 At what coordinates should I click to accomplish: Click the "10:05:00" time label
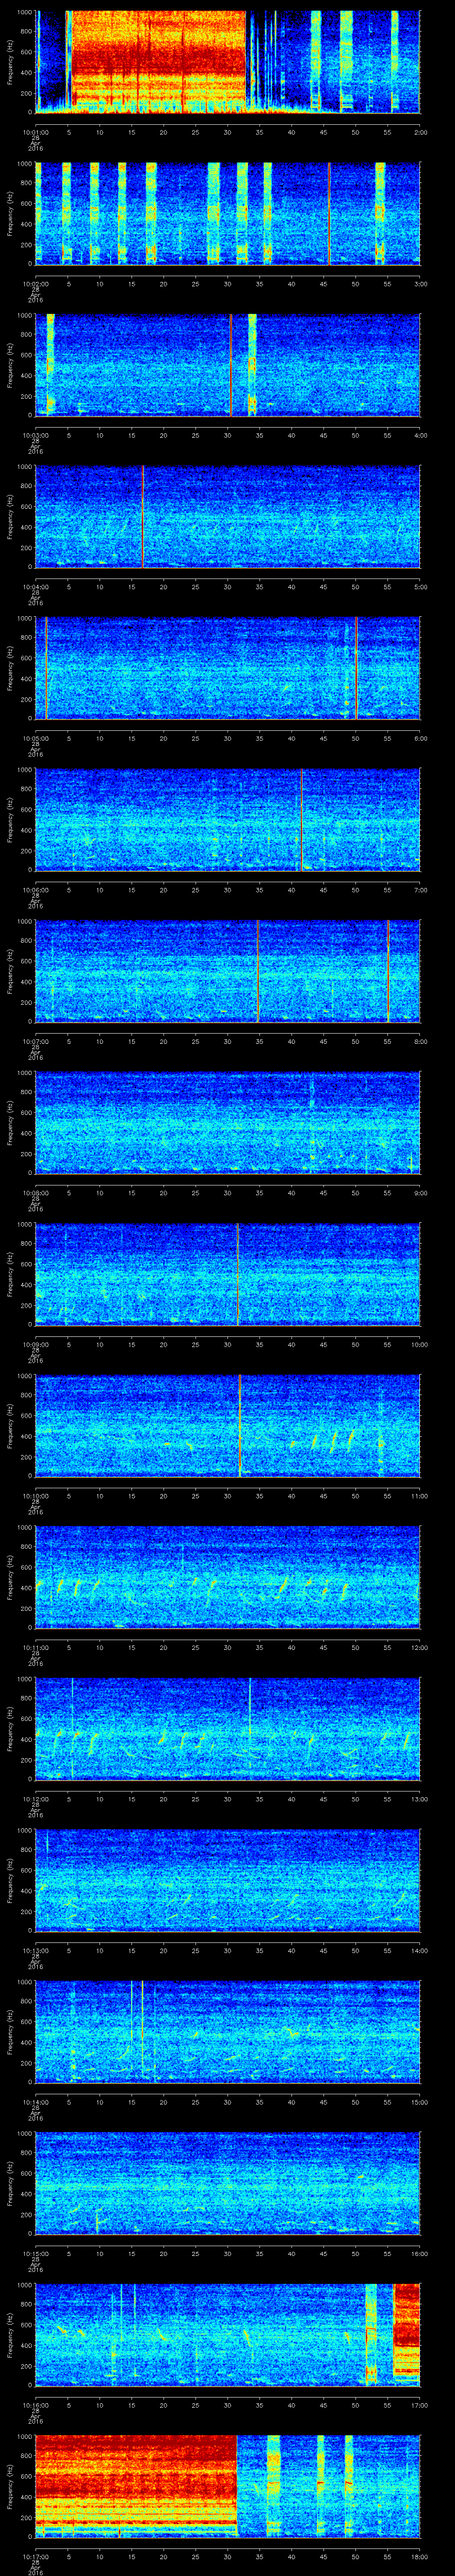click(x=35, y=739)
